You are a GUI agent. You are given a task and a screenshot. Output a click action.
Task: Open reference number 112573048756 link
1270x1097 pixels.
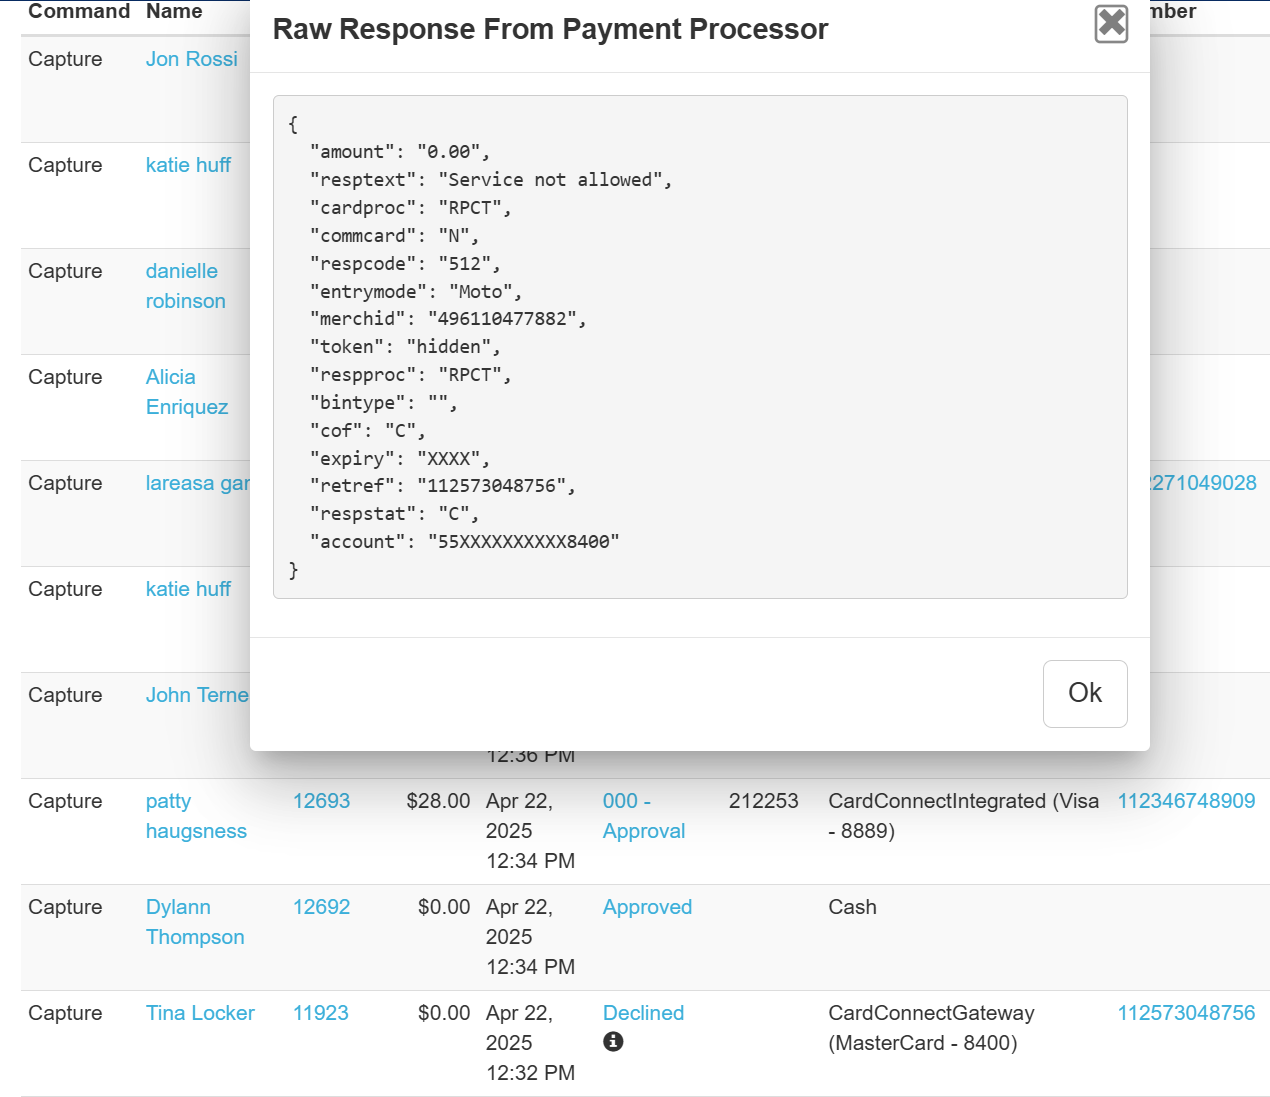pos(1186,1013)
